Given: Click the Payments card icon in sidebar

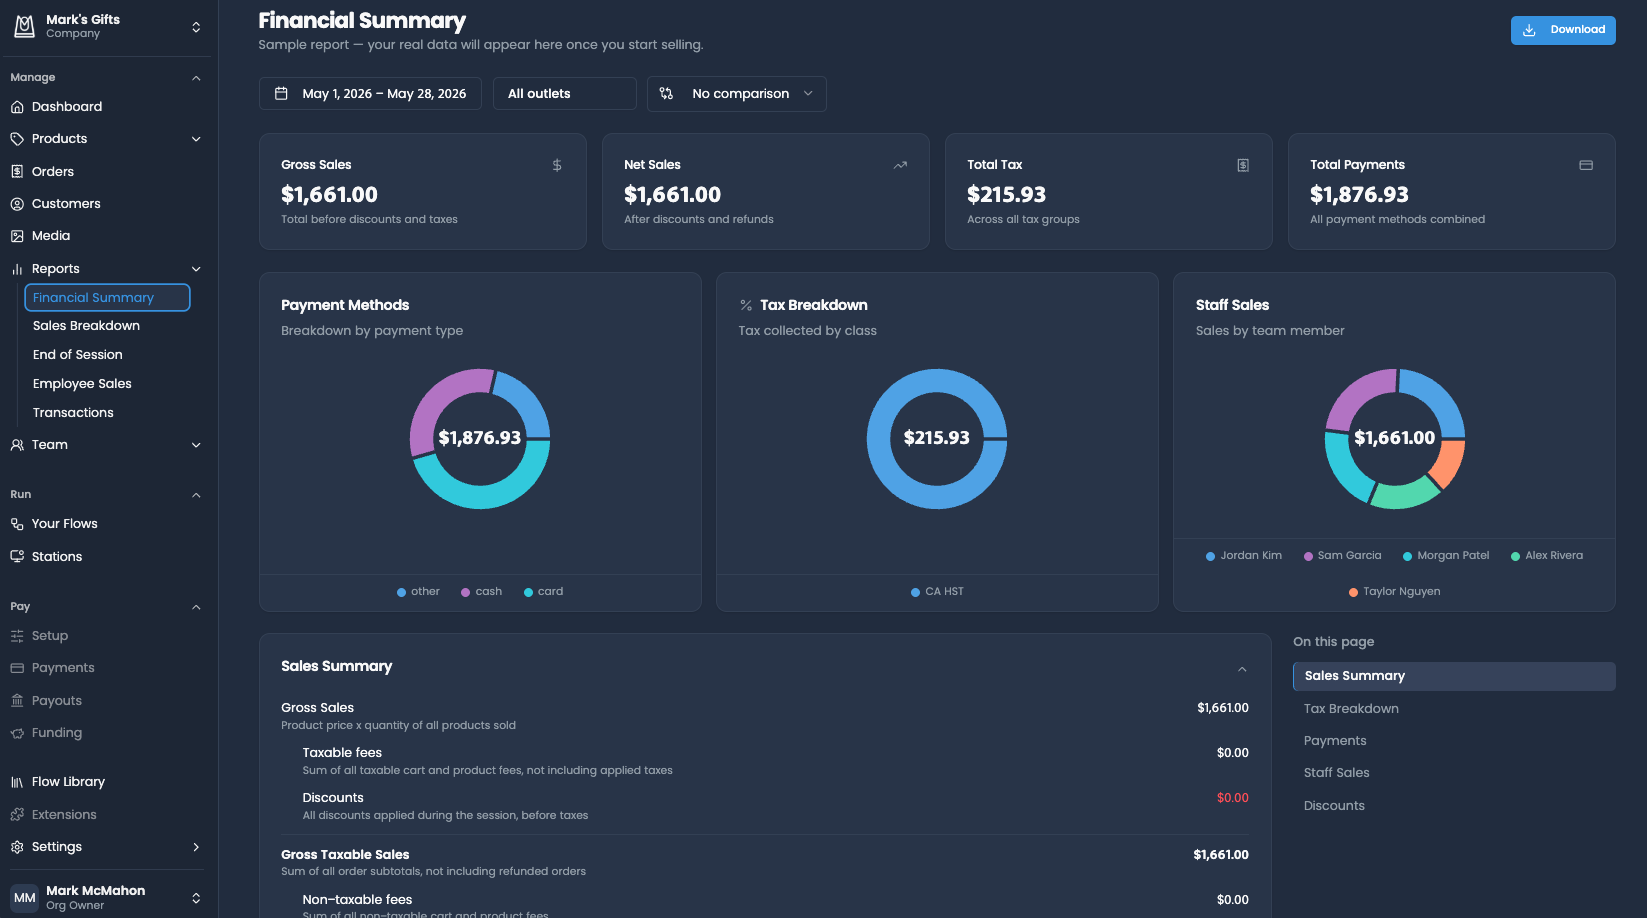Looking at the screenshot, I should click(17, 668).
